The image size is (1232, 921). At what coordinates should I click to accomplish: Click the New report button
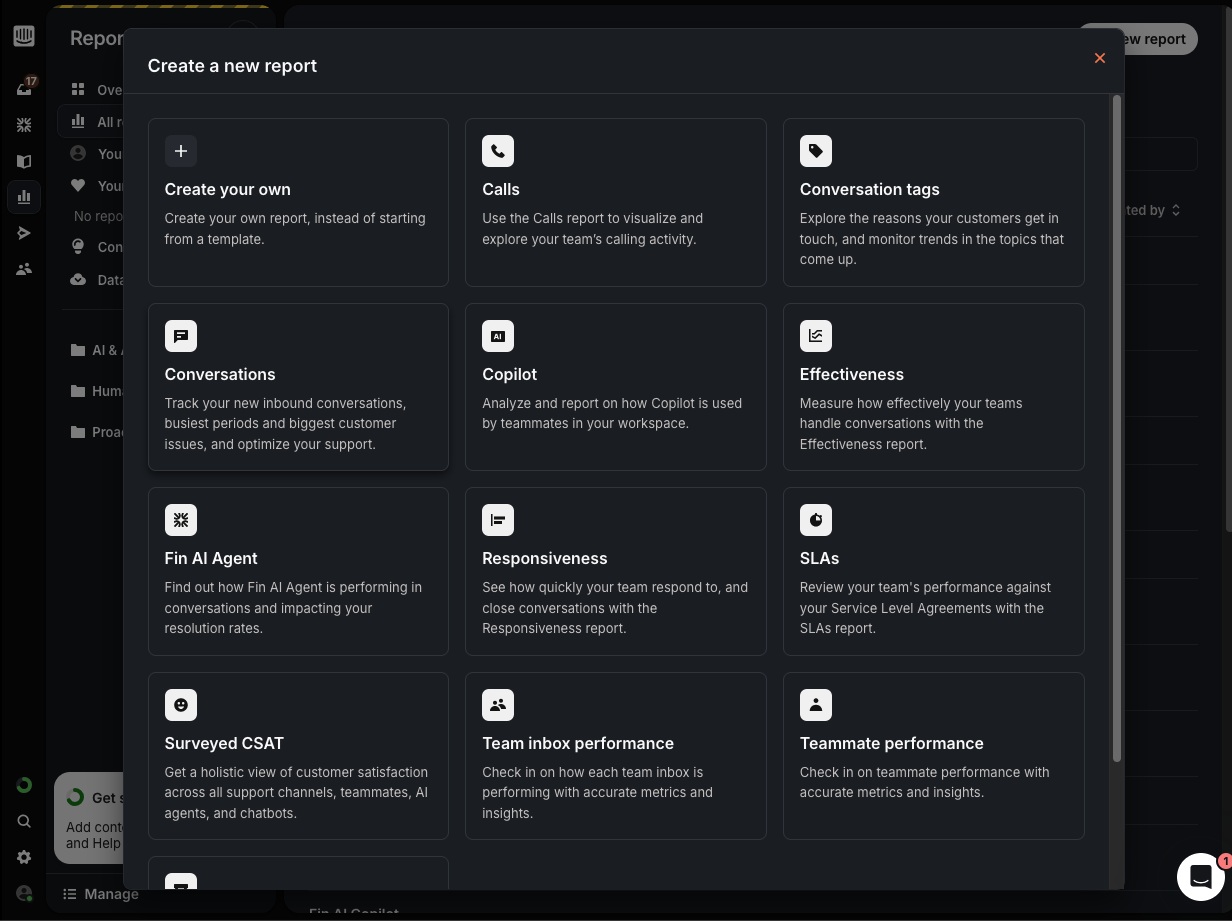(1137, 39)
